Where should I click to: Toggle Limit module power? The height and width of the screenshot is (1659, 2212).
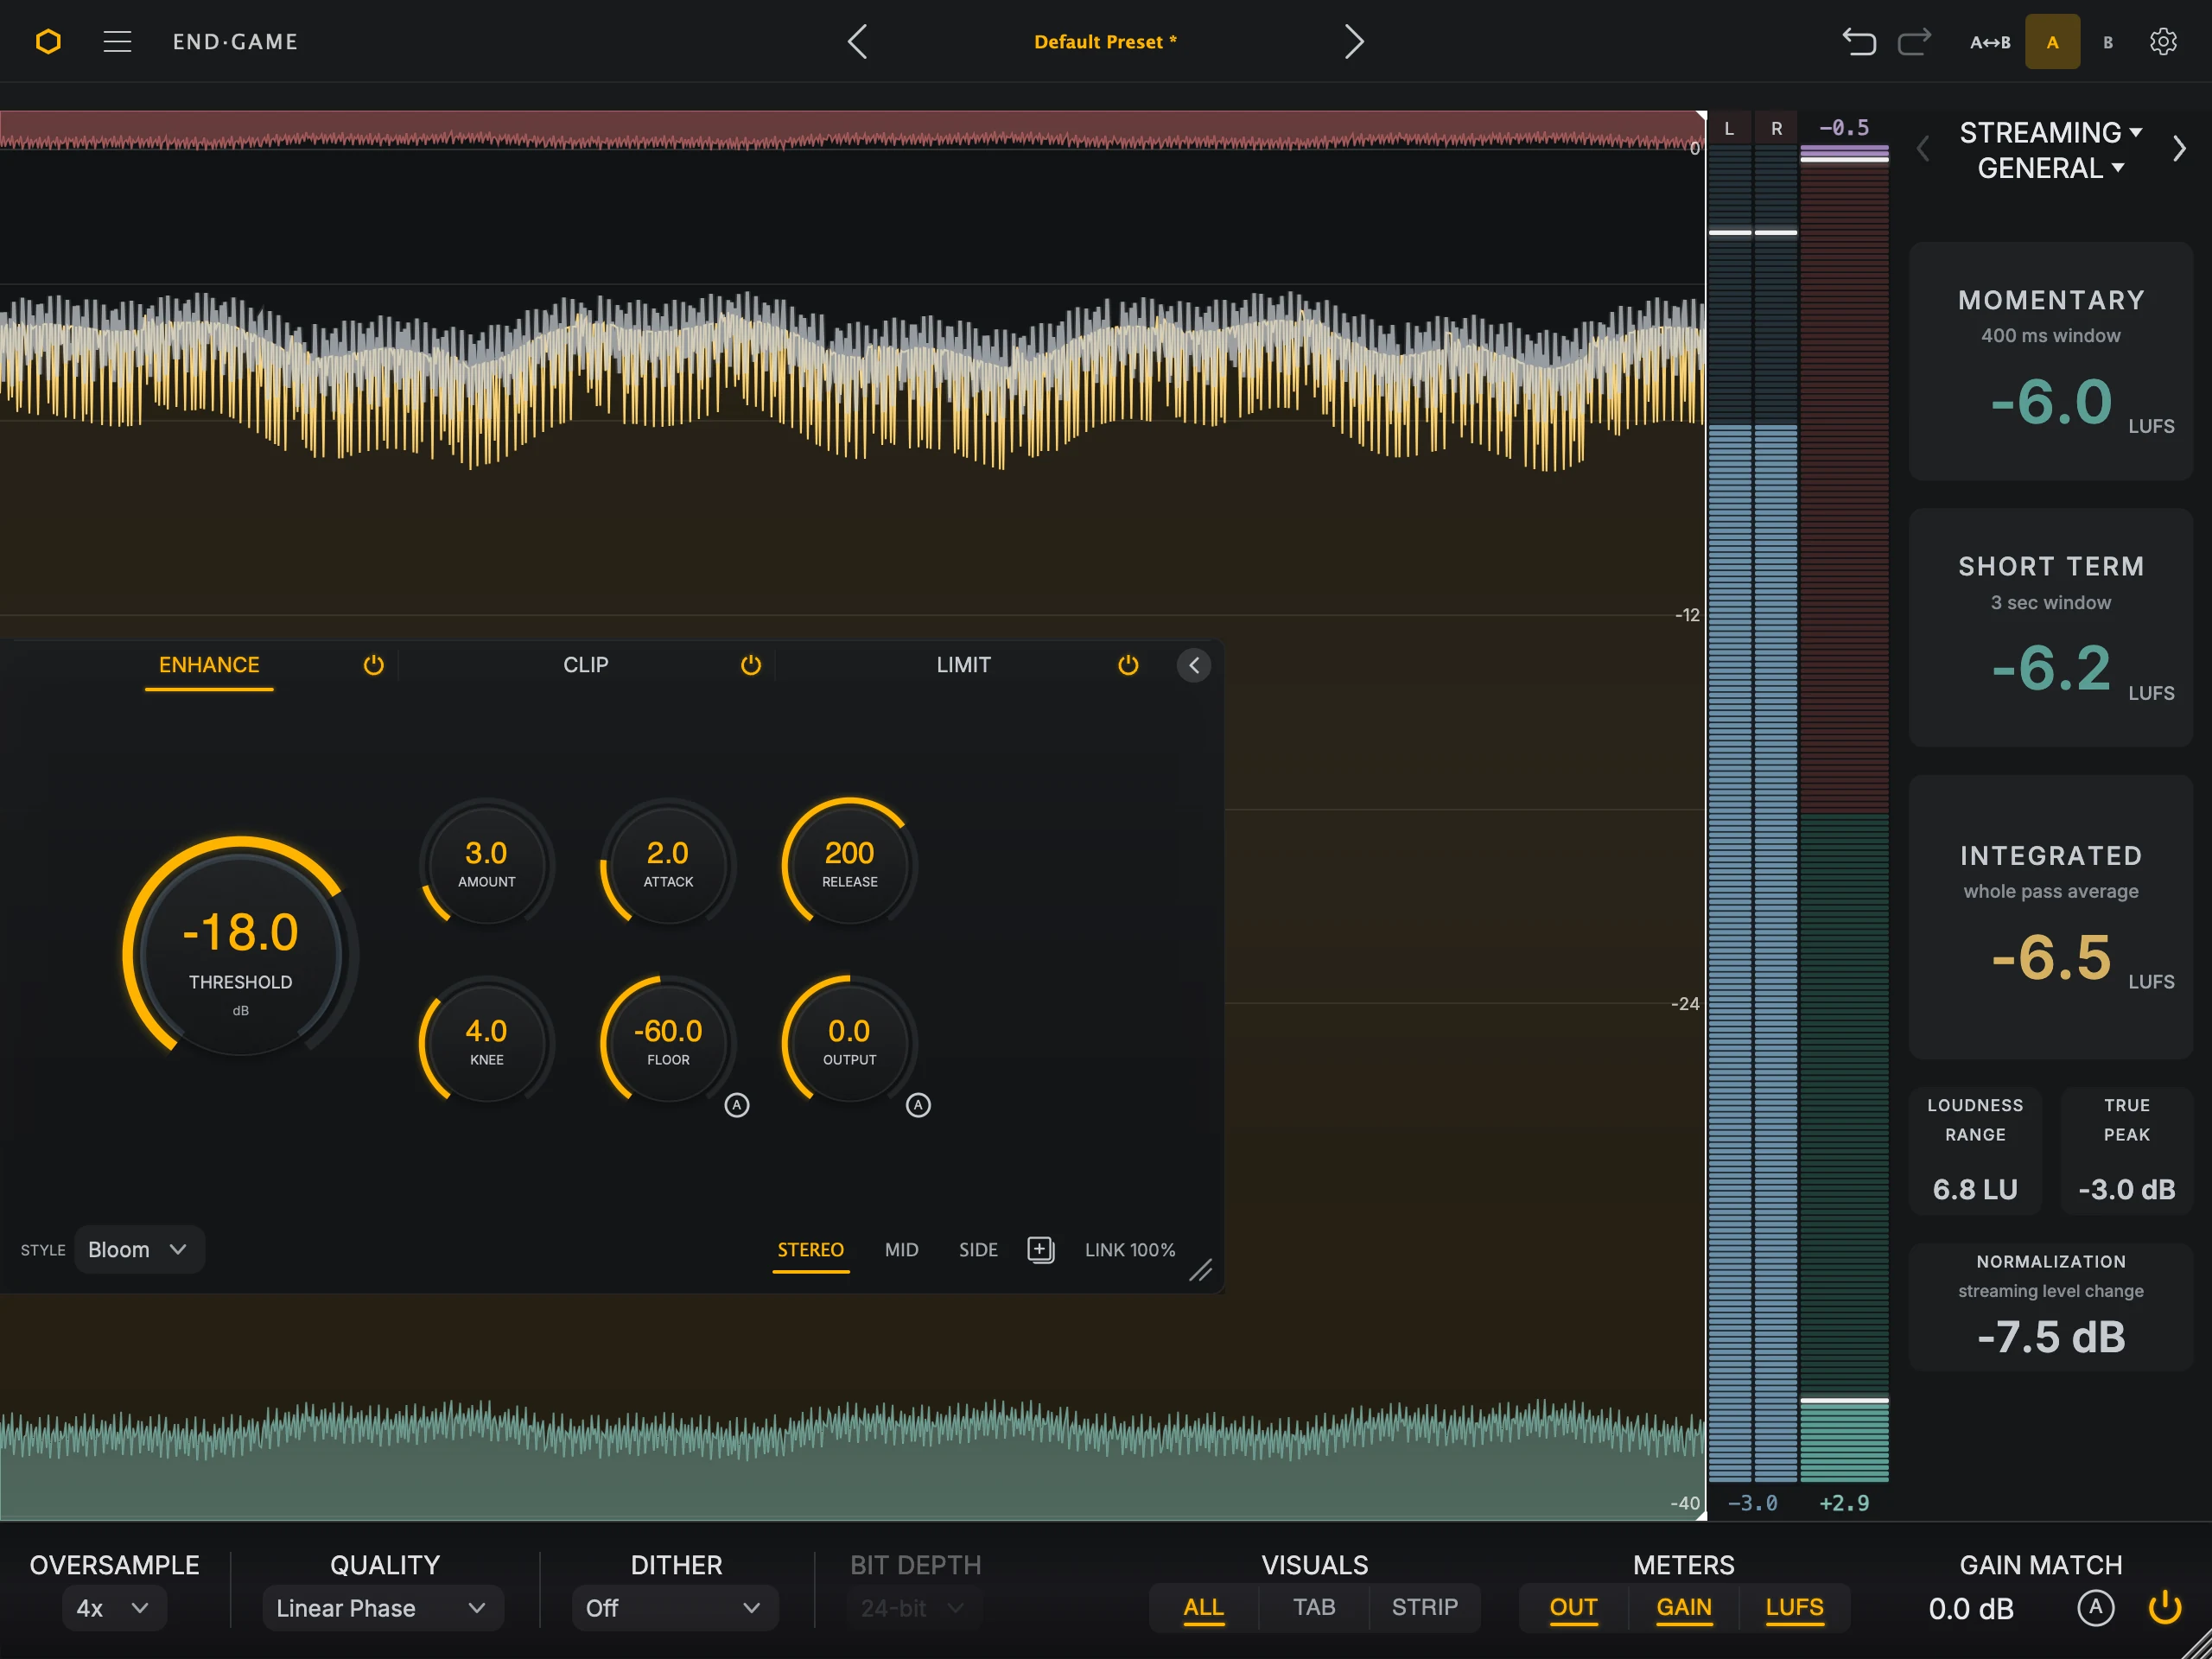[1128, 665]
